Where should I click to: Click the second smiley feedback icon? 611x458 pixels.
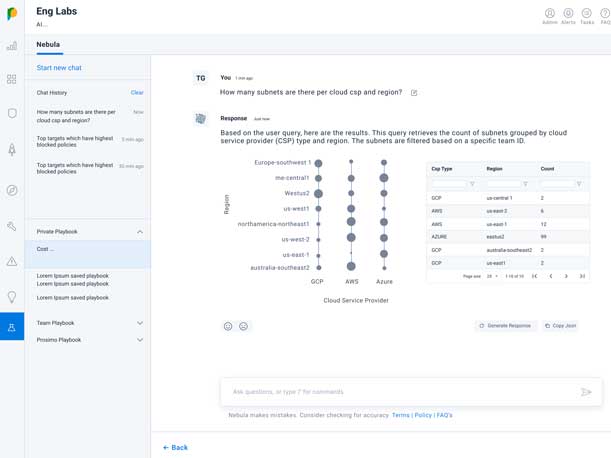[x=243, y=326]
